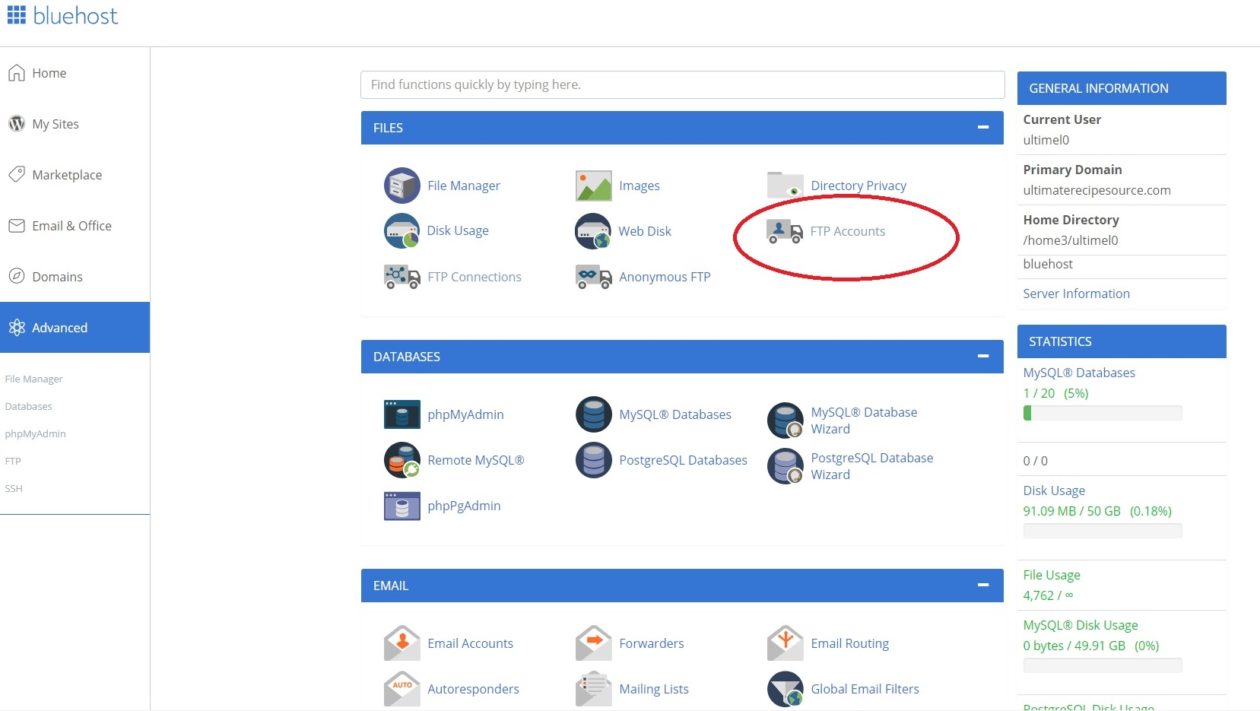Open the Server Information link
This screenshot has width=1260, height=711.
pyautogui.click(x=1076, y=293)
